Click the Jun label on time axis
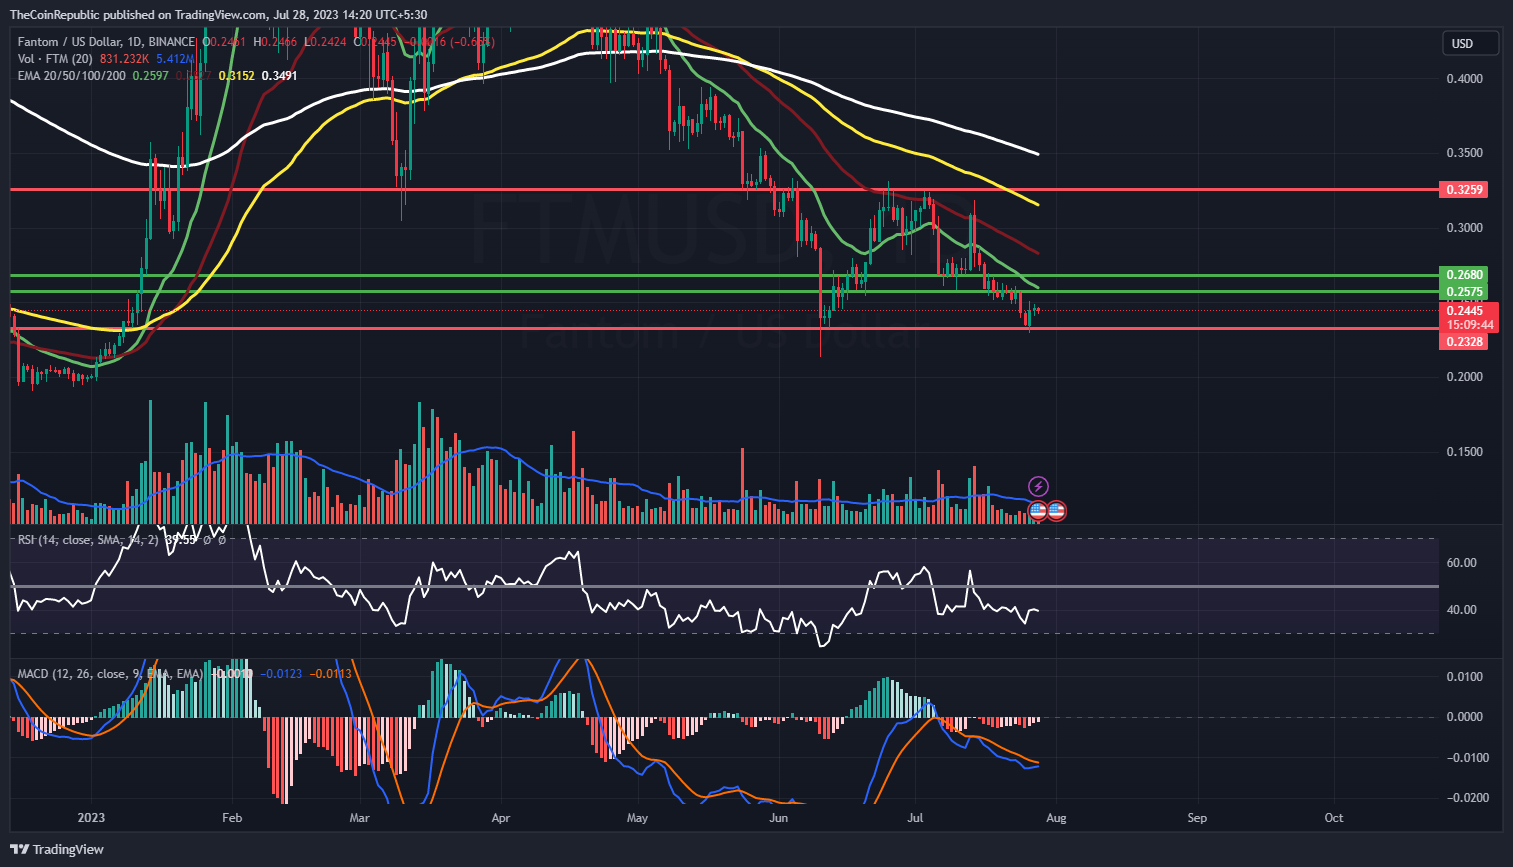The height and width of the screenshot is (867, 1513). click(778, 818)
